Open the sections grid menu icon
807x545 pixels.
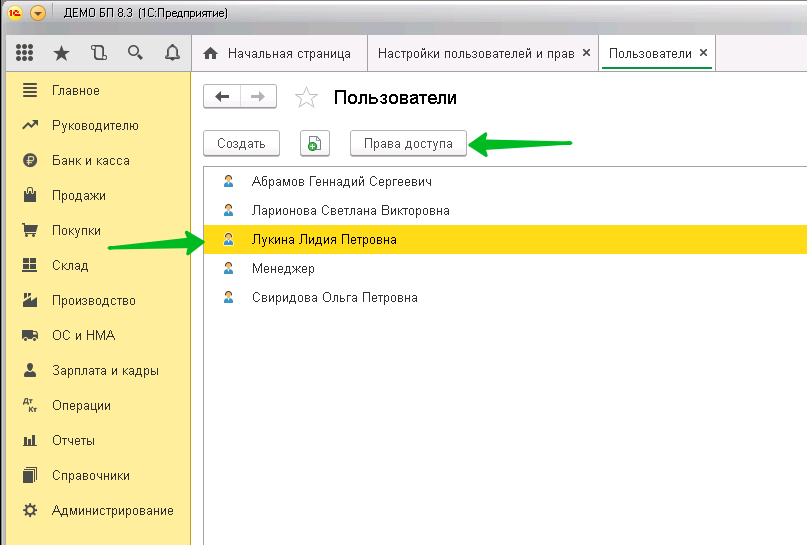click(25, 53)
